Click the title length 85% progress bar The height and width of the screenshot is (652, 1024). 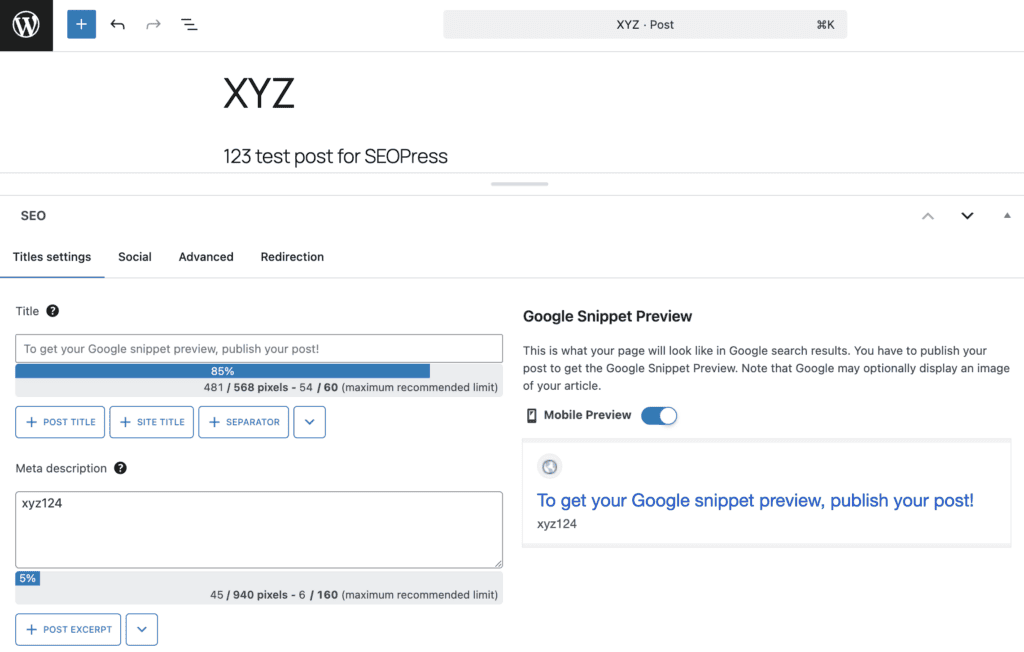click(x=223, y=371)
